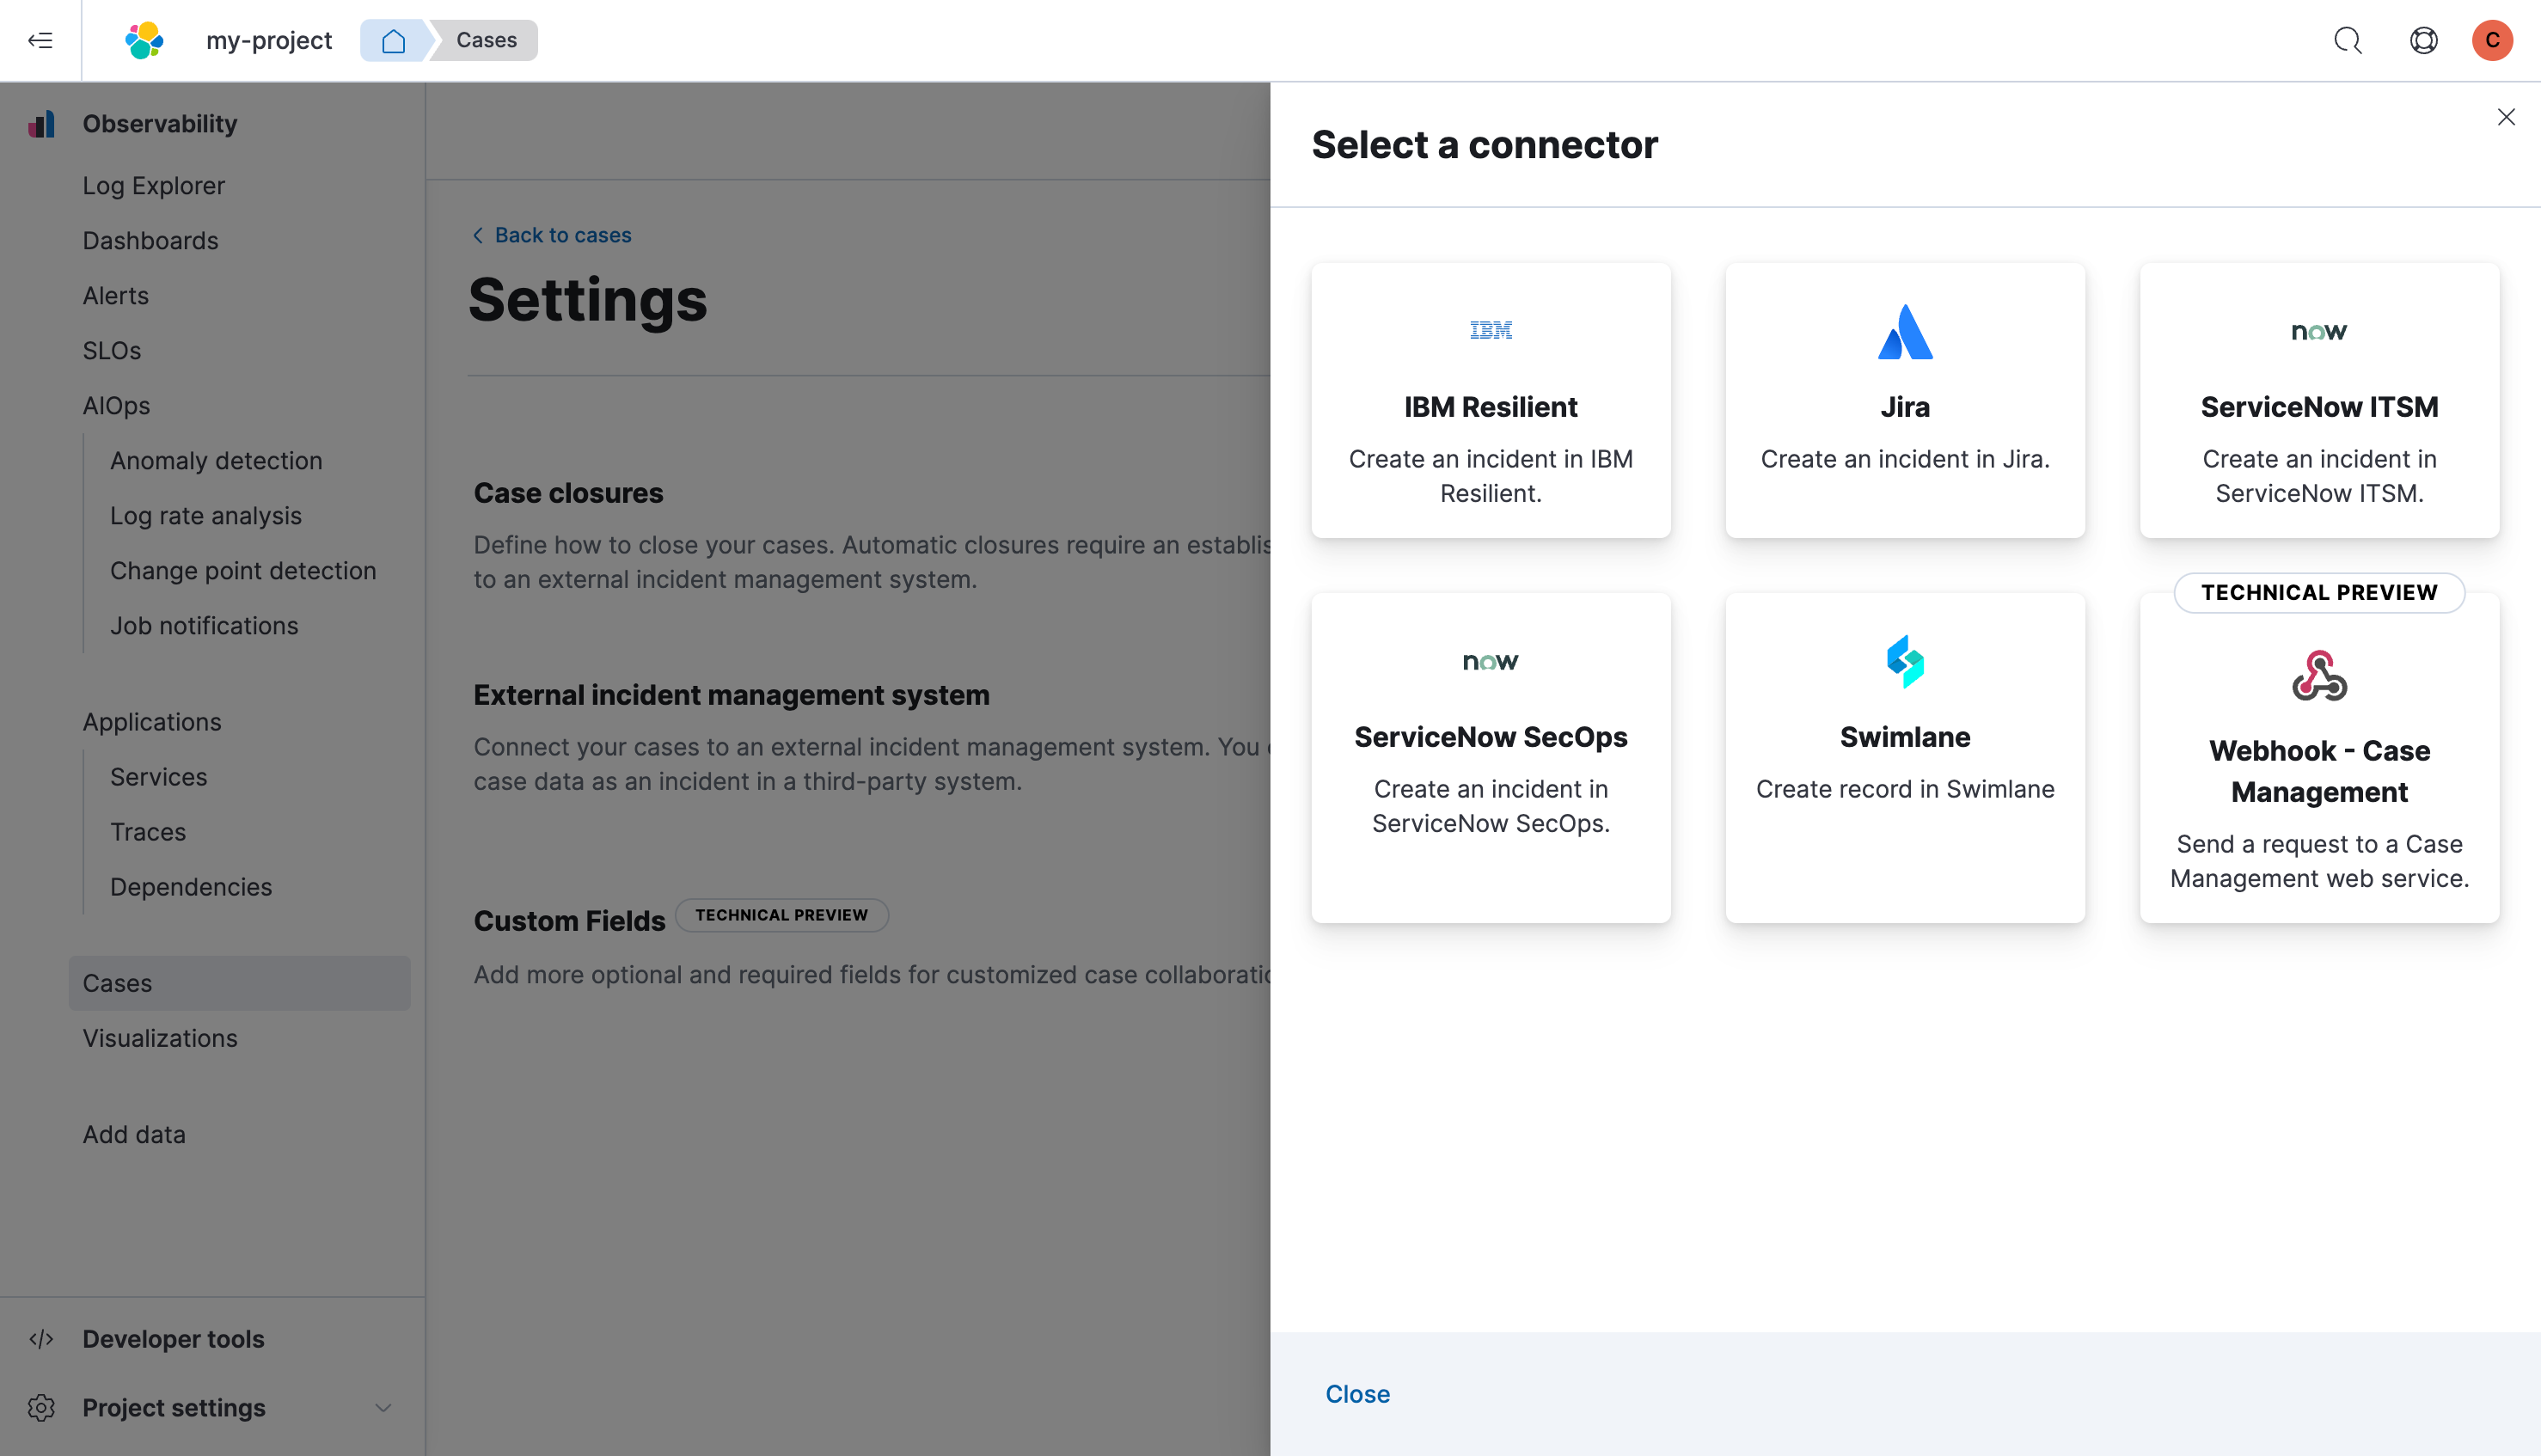The height and width of the screenshot is (1456, 2541).
Task: Open the user avatar menu
Action: pyautogui.click(x=2492, y=40)
